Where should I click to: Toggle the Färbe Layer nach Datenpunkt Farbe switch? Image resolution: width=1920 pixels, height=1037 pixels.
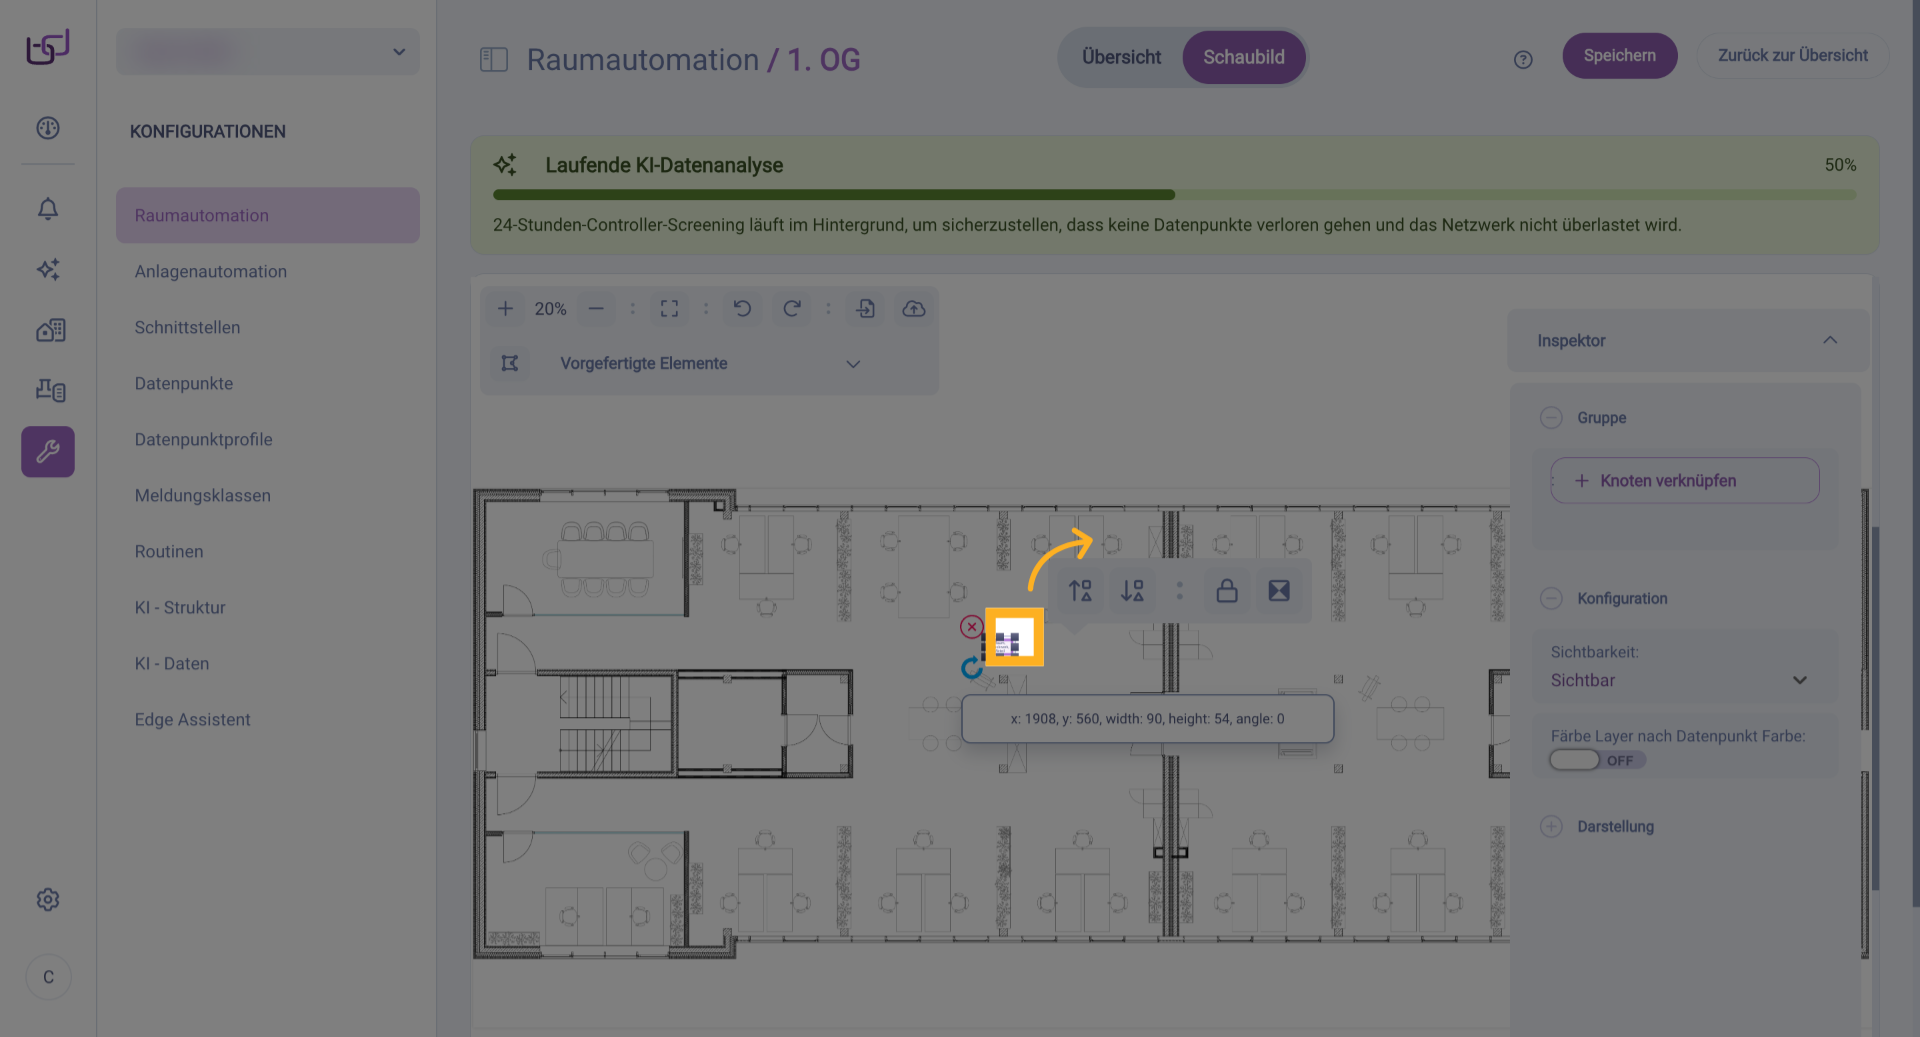(x=1575, y=760)
